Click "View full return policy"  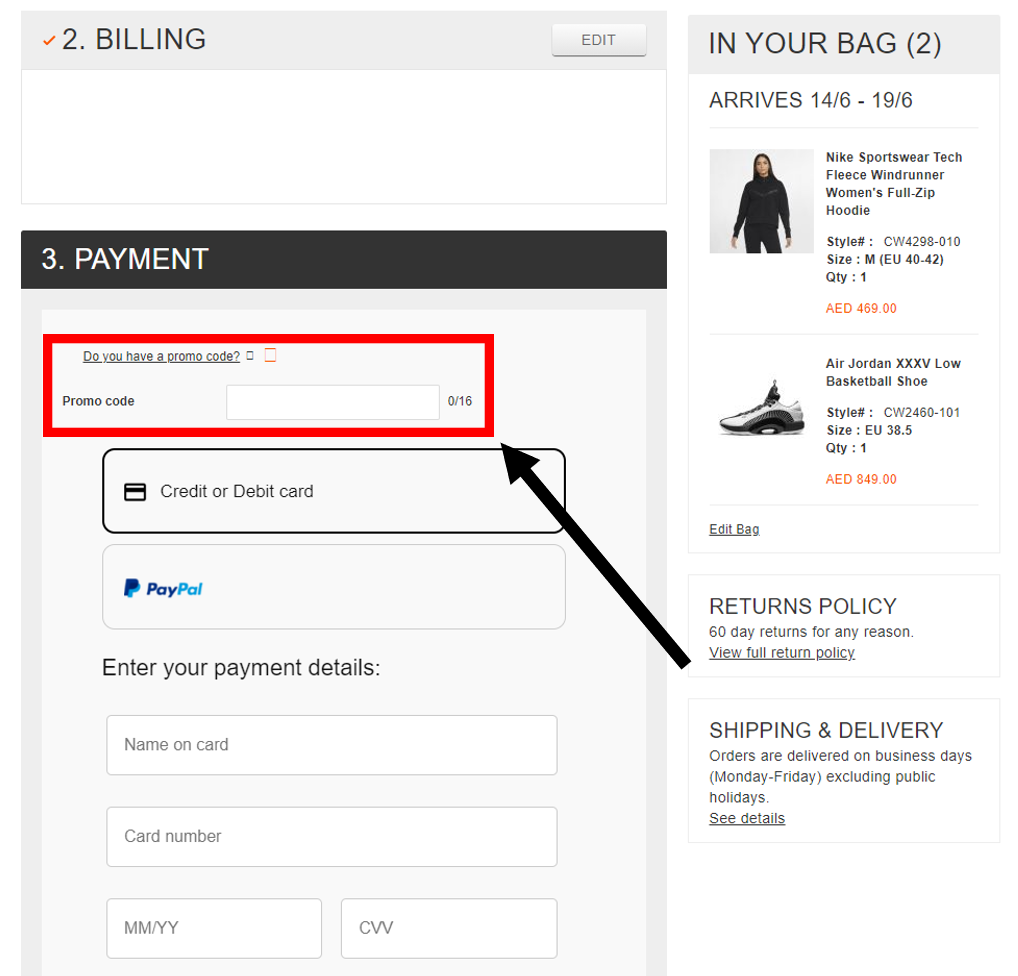tap(781, 652)
